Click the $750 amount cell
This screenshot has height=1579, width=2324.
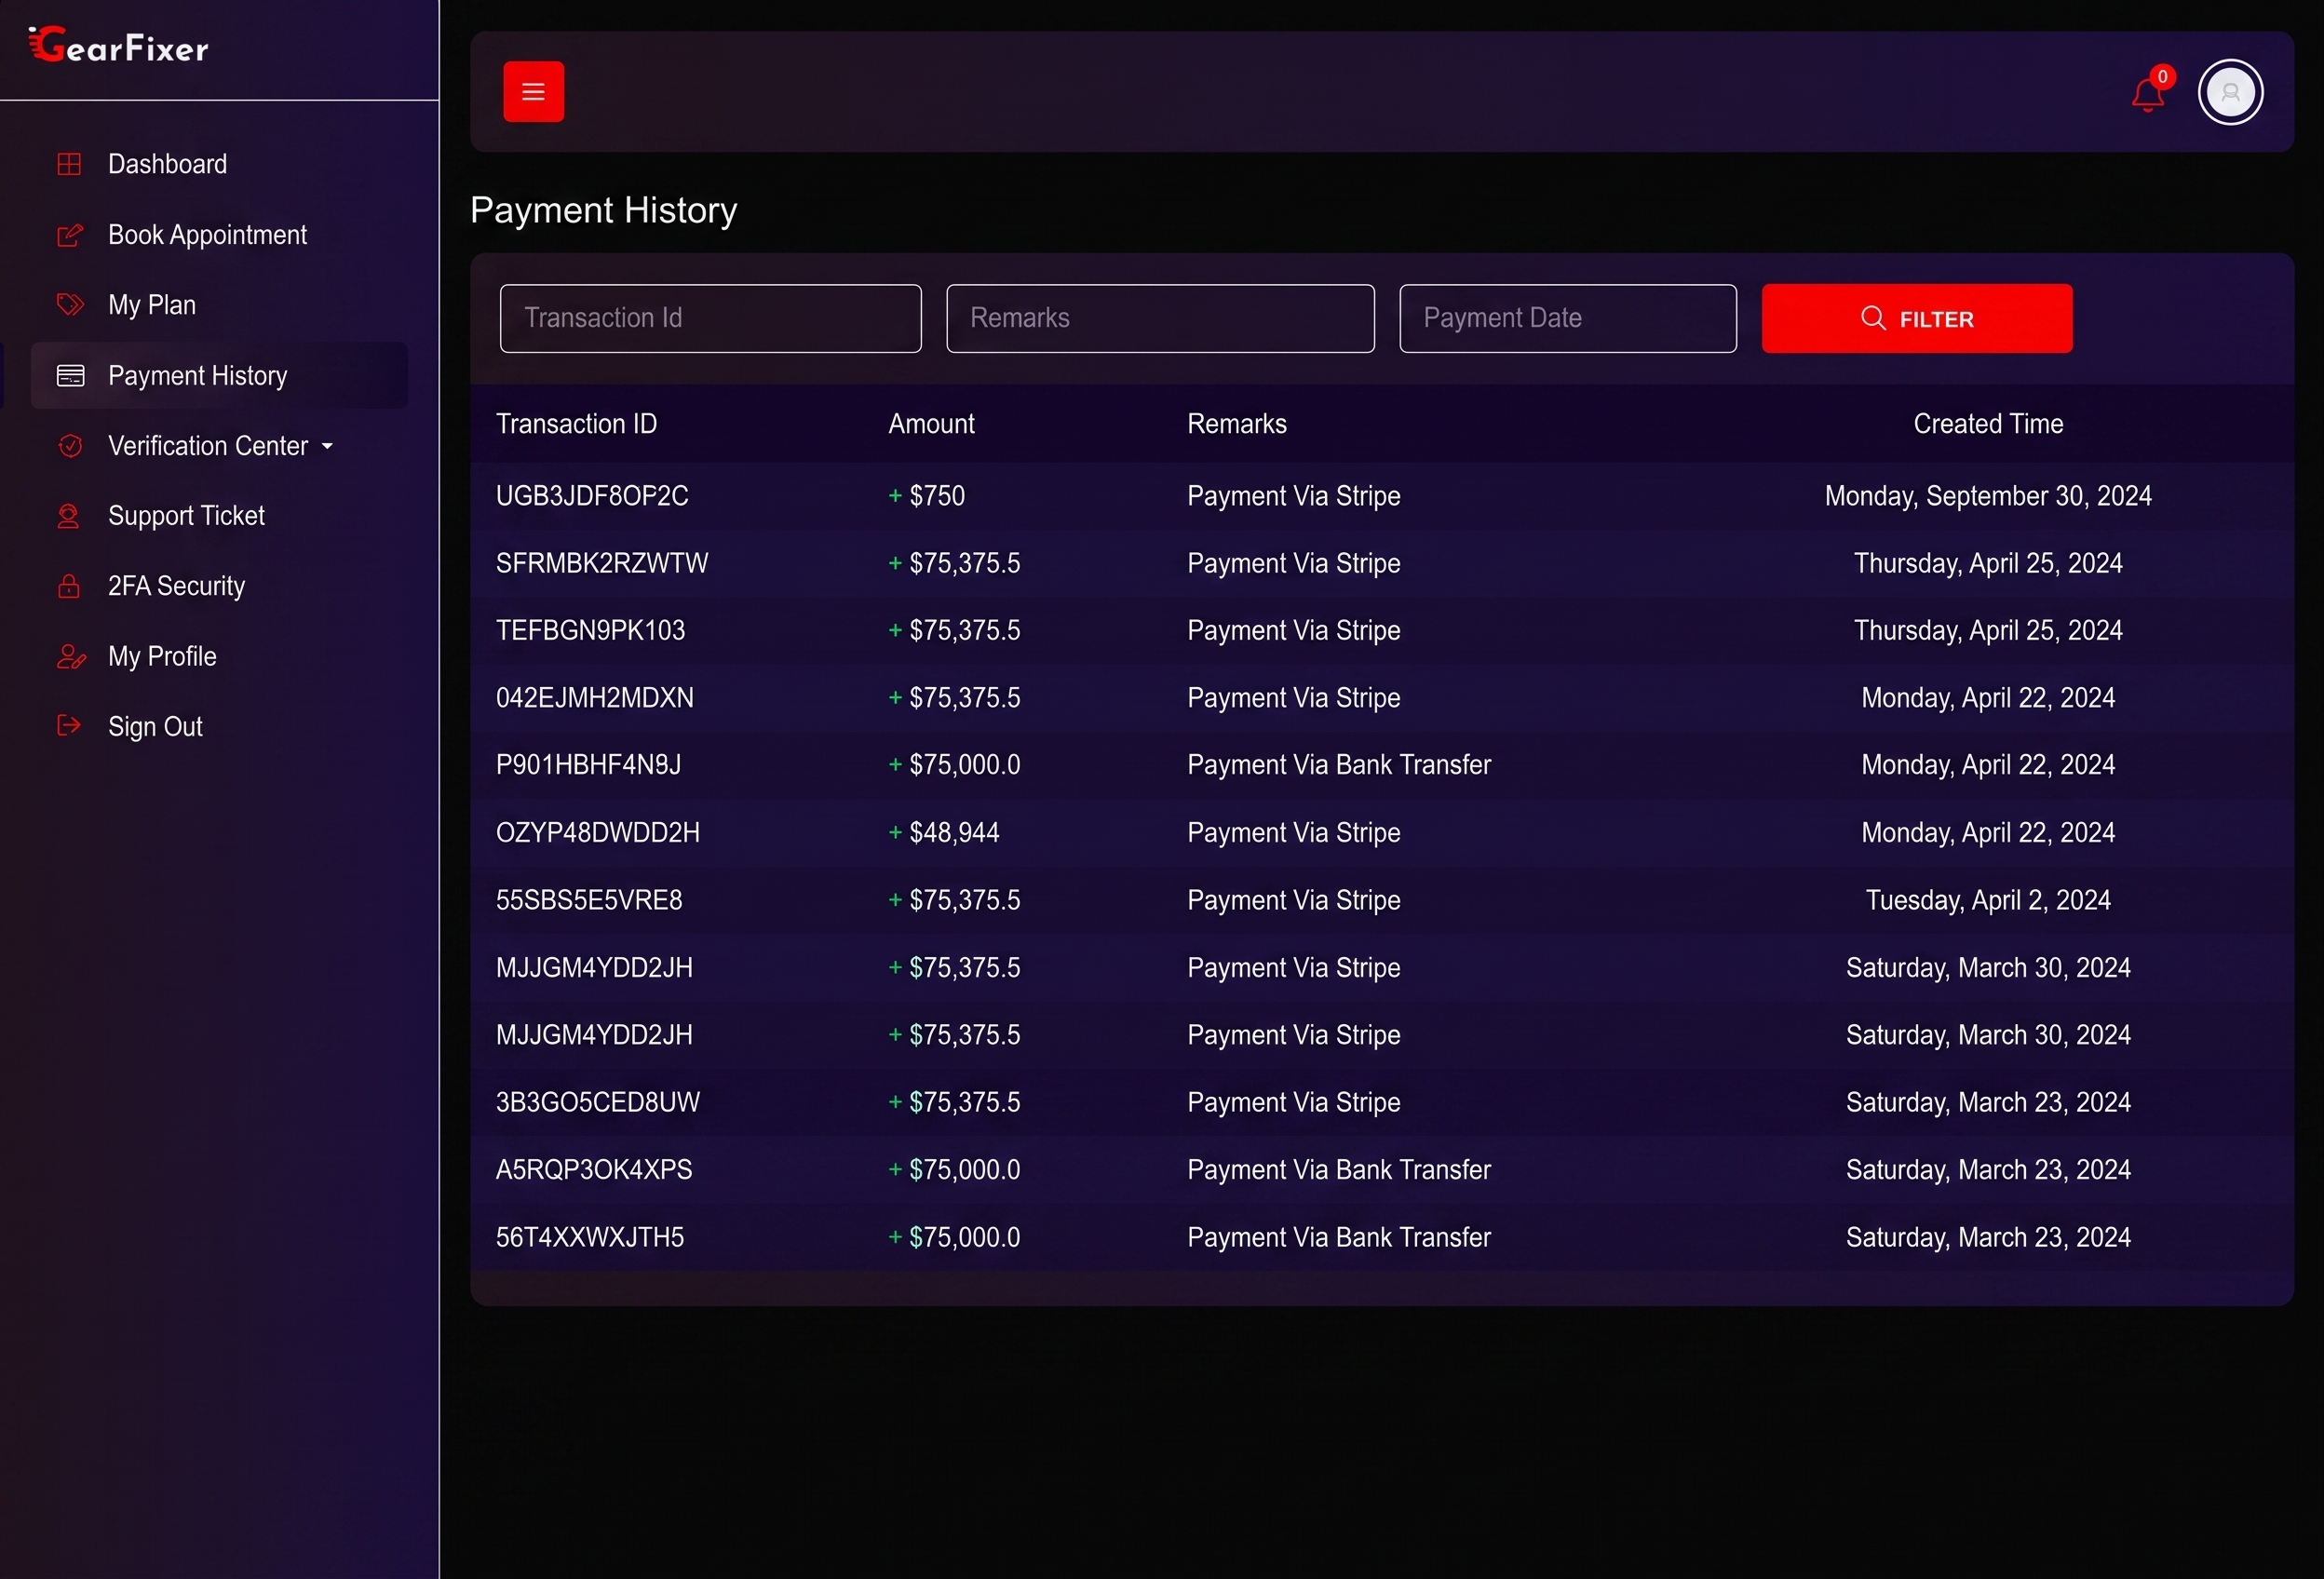[x=926, y=496]
